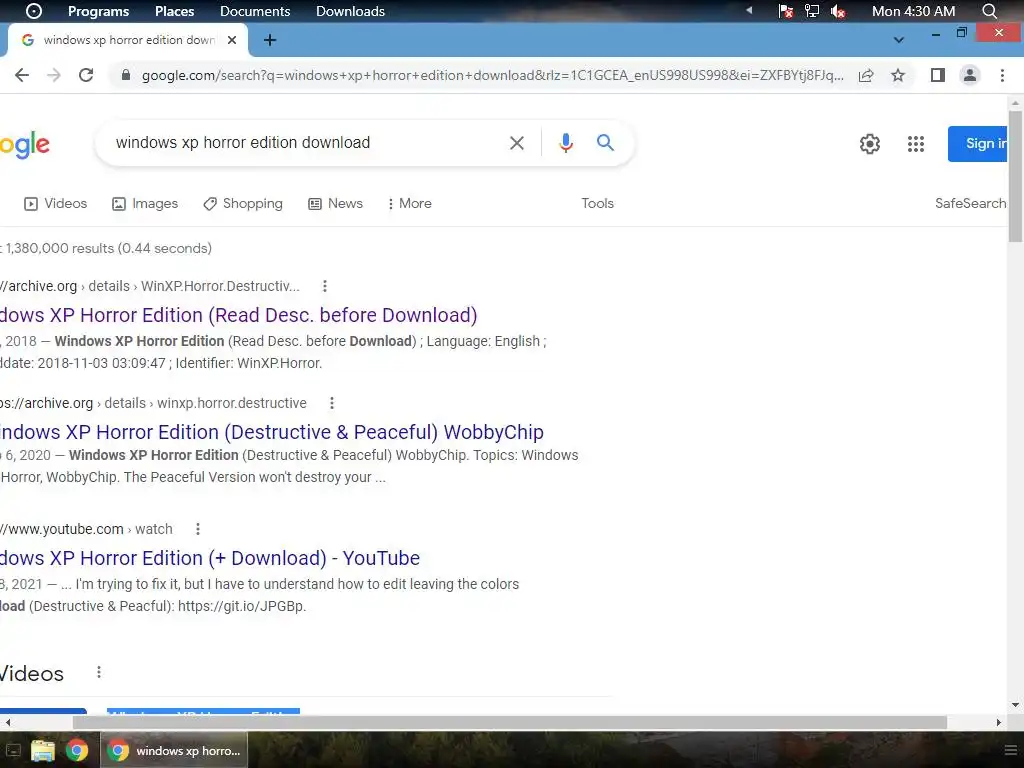Open options for first archive.org result
1024x768 pixels.
point(325,286)
